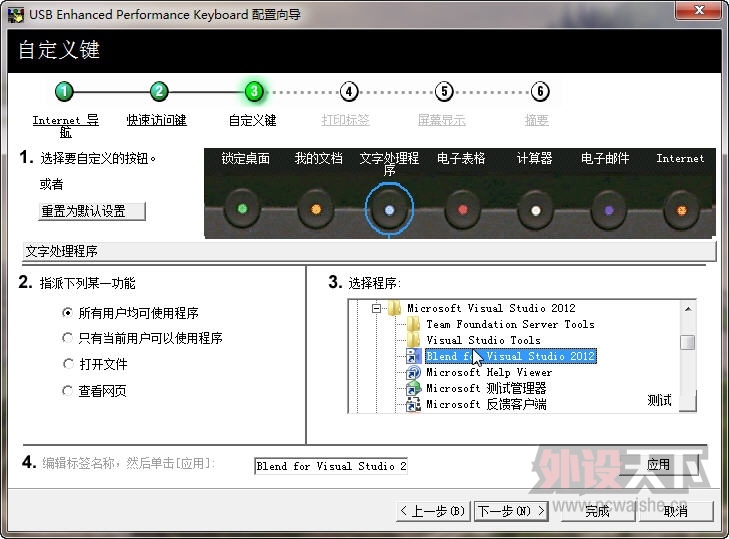Open the 自定义键 step label

pos(252,120)
